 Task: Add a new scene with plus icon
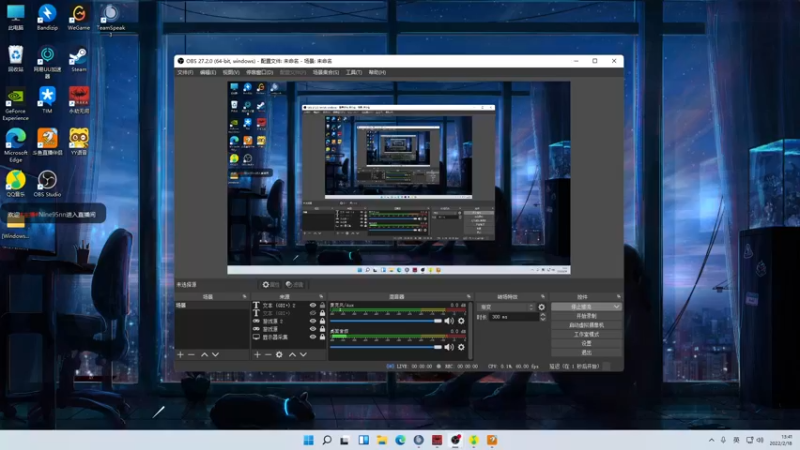pos(180,355)
